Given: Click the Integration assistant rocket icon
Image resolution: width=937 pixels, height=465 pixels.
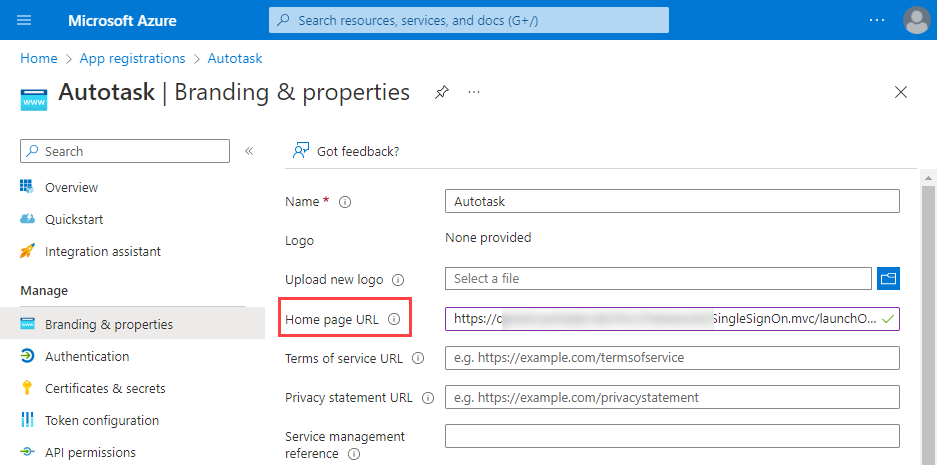Looking at the screenshot, I should point(27,251).
